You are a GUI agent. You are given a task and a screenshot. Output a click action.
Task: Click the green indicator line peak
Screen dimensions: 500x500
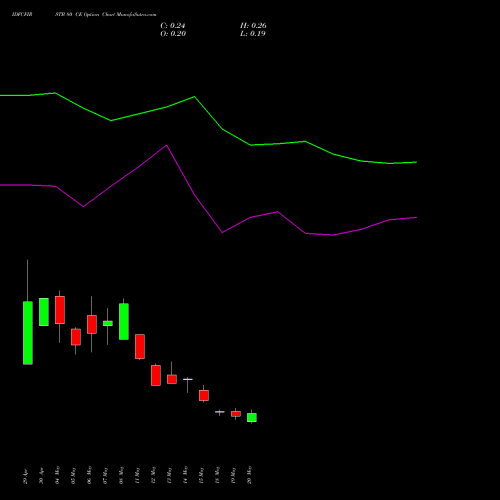[x=55, y=93]
